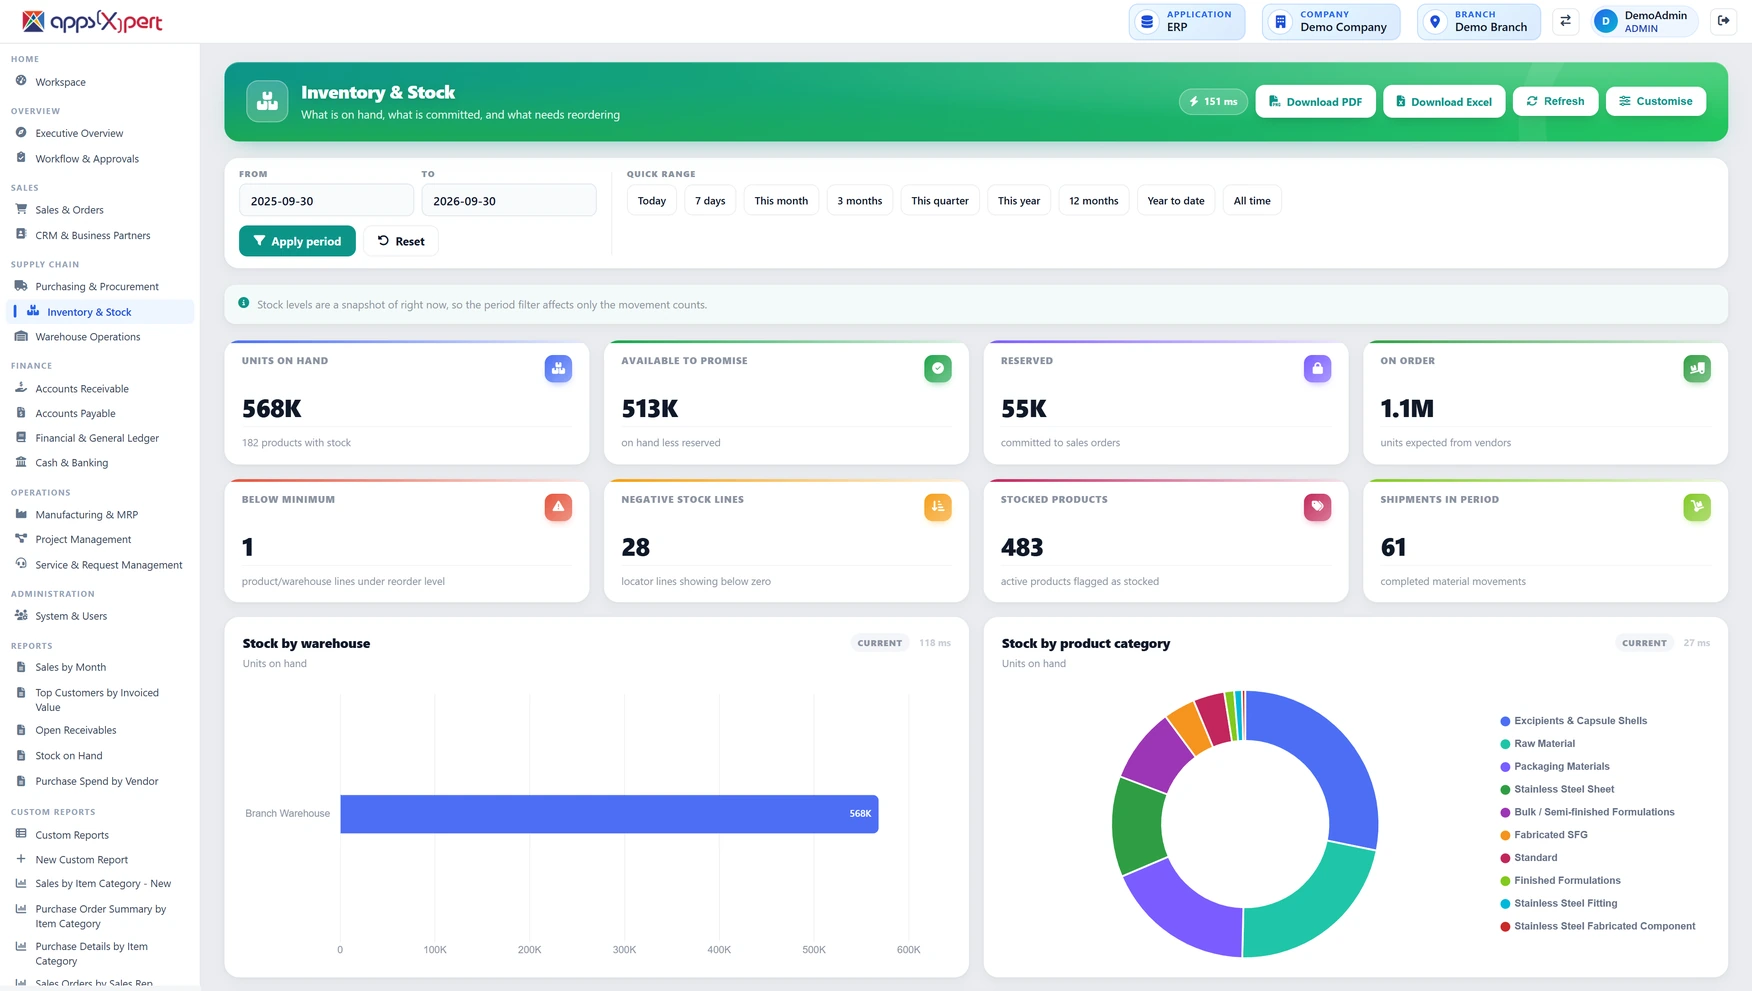1752x991 pixels.
Task: Click the info icon beside stock snapshot note
Action: point(244,303)
